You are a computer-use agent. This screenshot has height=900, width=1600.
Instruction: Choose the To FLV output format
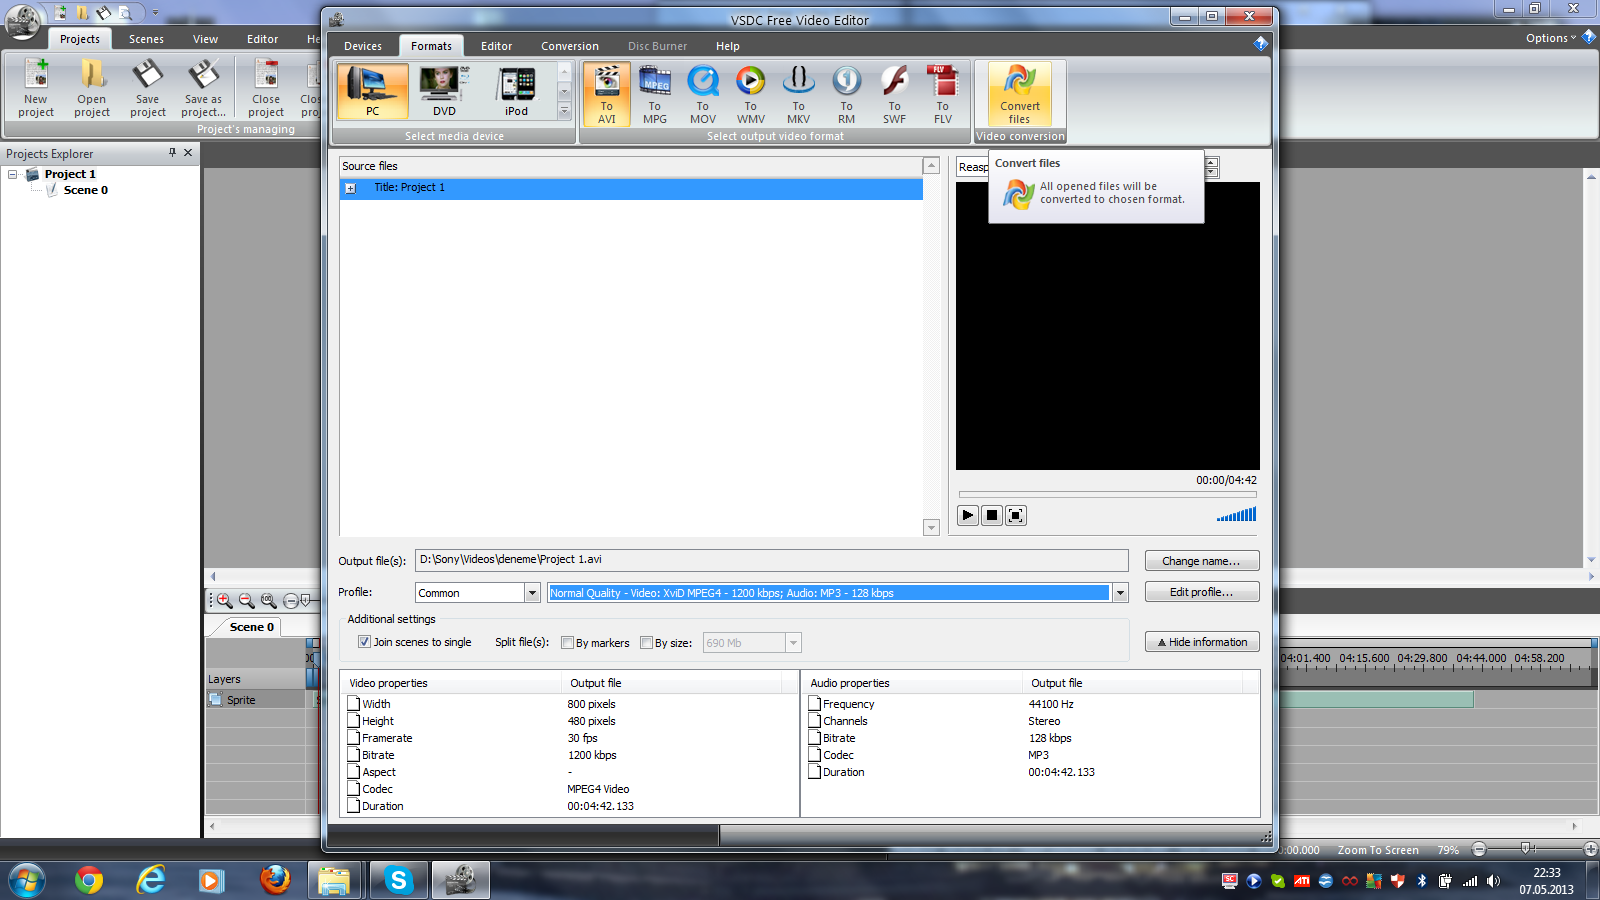[x=943, y=94]
